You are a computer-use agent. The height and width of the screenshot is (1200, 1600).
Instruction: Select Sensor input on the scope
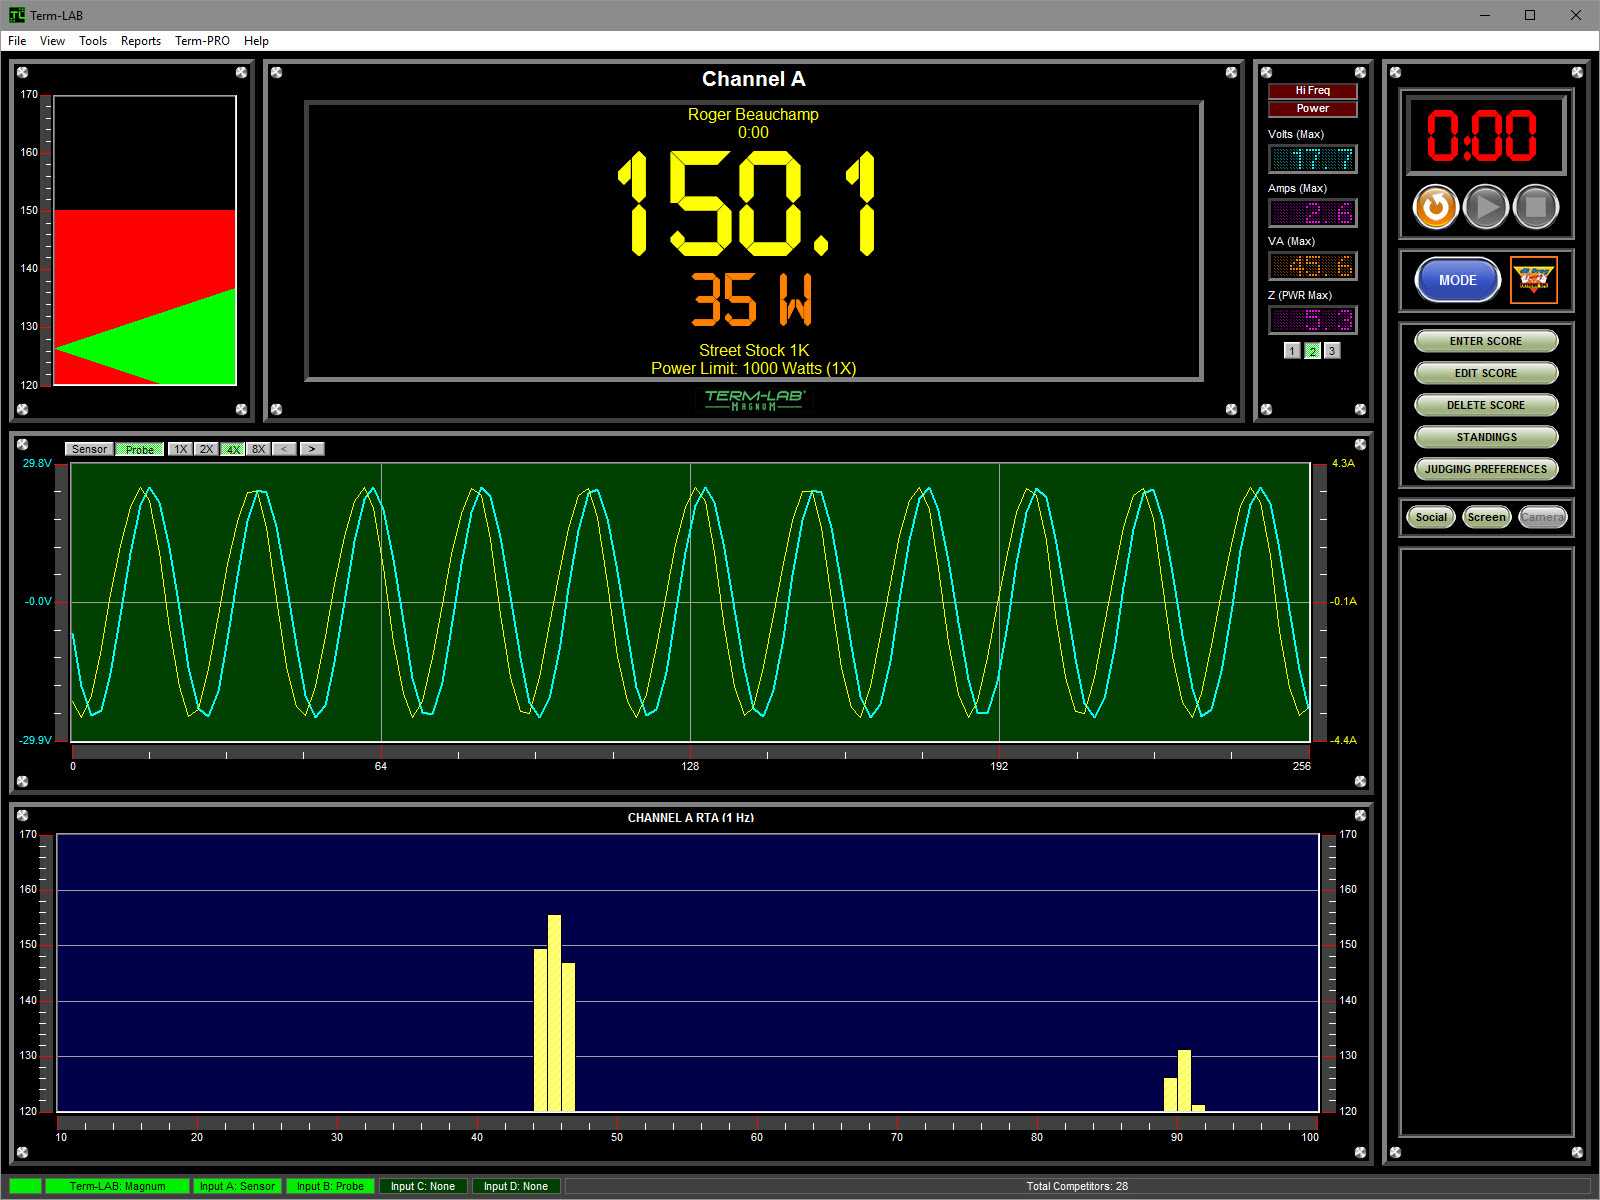click(x=89, y=449)
